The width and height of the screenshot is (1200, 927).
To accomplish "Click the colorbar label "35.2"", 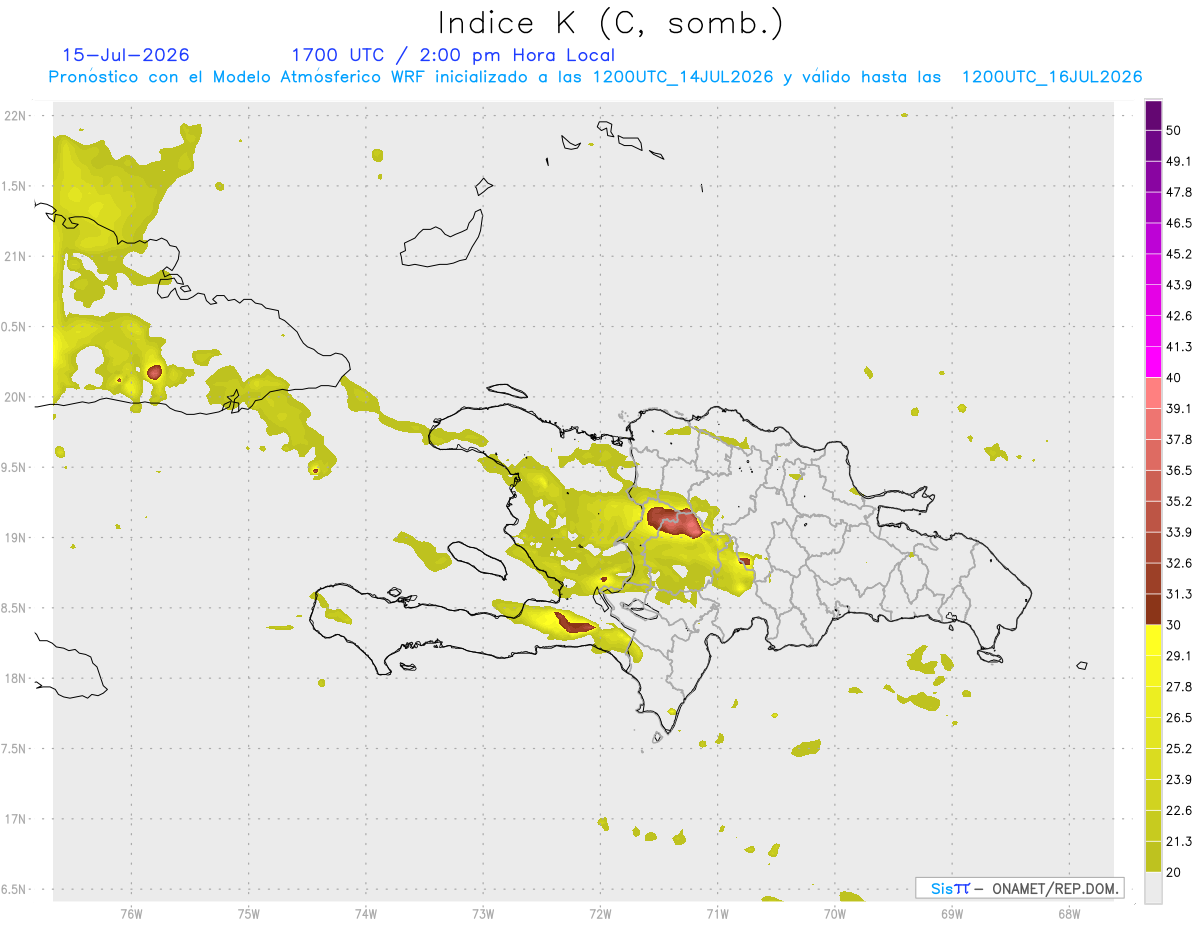I will [x=1180, y=501].
